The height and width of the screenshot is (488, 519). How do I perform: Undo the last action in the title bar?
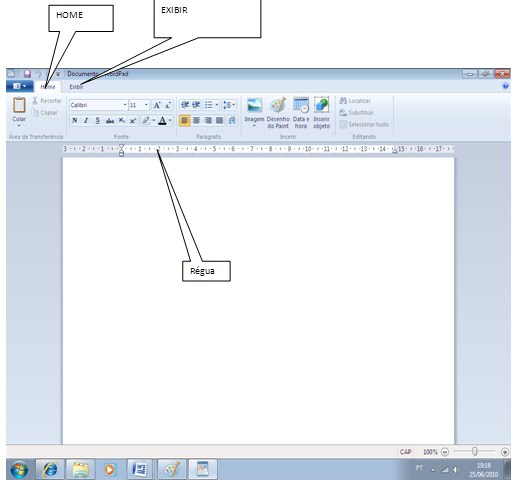point(38,74)
